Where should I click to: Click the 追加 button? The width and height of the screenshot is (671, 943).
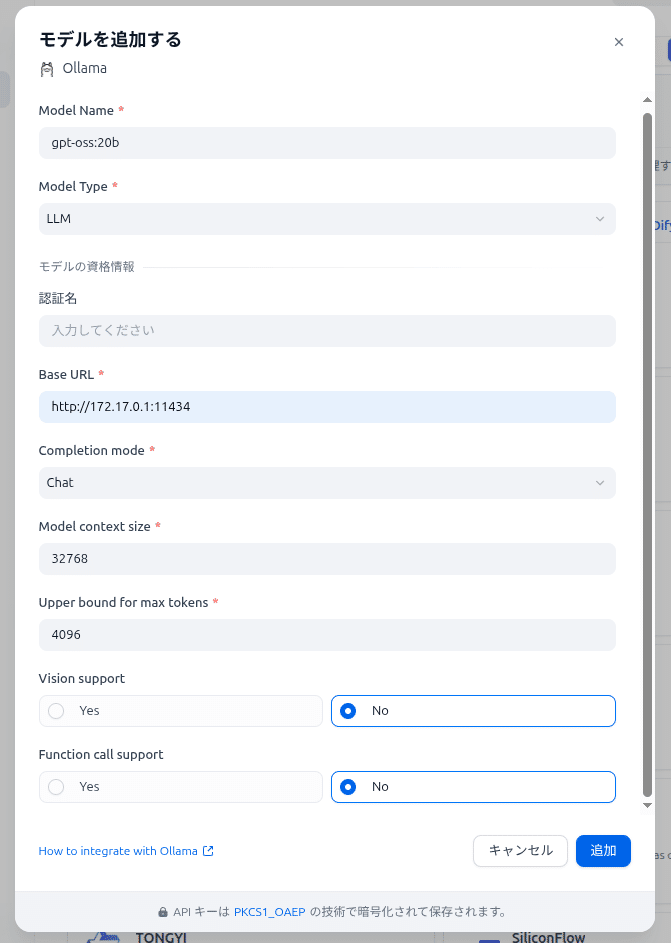(x=603, y=851)
